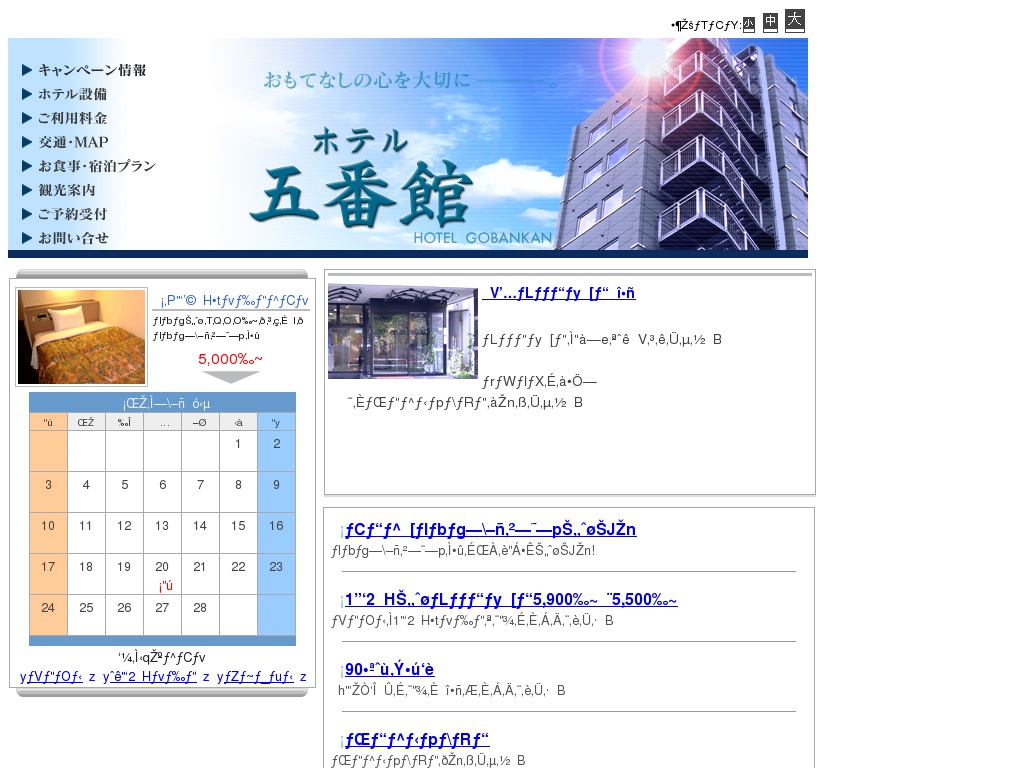
Task: Select the medium 中 font size icon
Action: 771,22
